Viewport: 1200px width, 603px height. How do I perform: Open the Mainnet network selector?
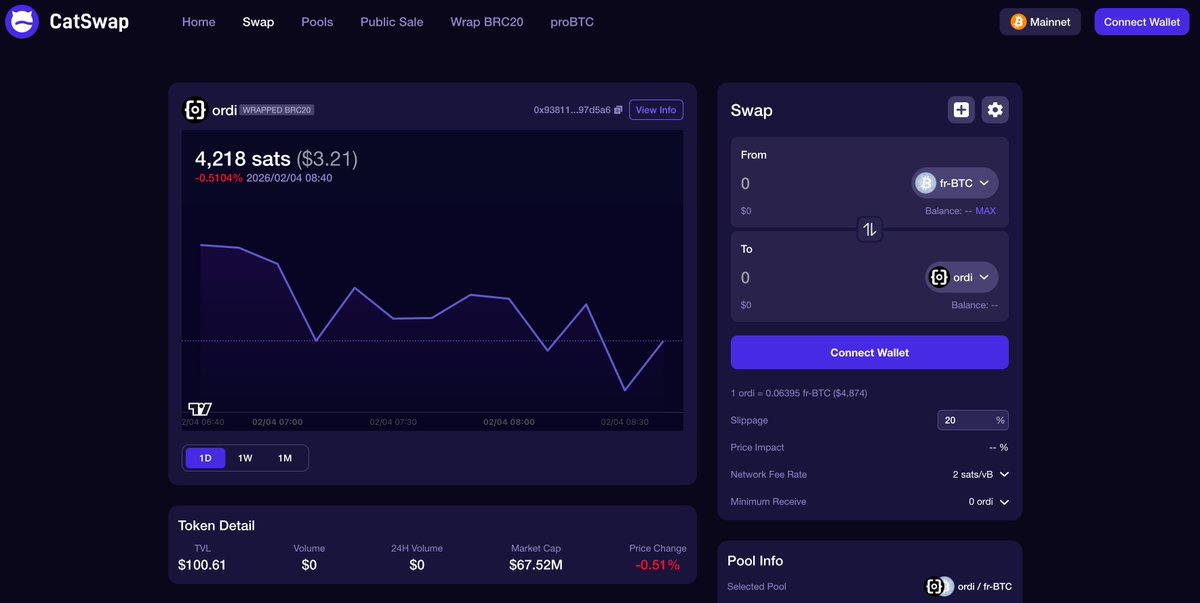[x=1040, y=22]
